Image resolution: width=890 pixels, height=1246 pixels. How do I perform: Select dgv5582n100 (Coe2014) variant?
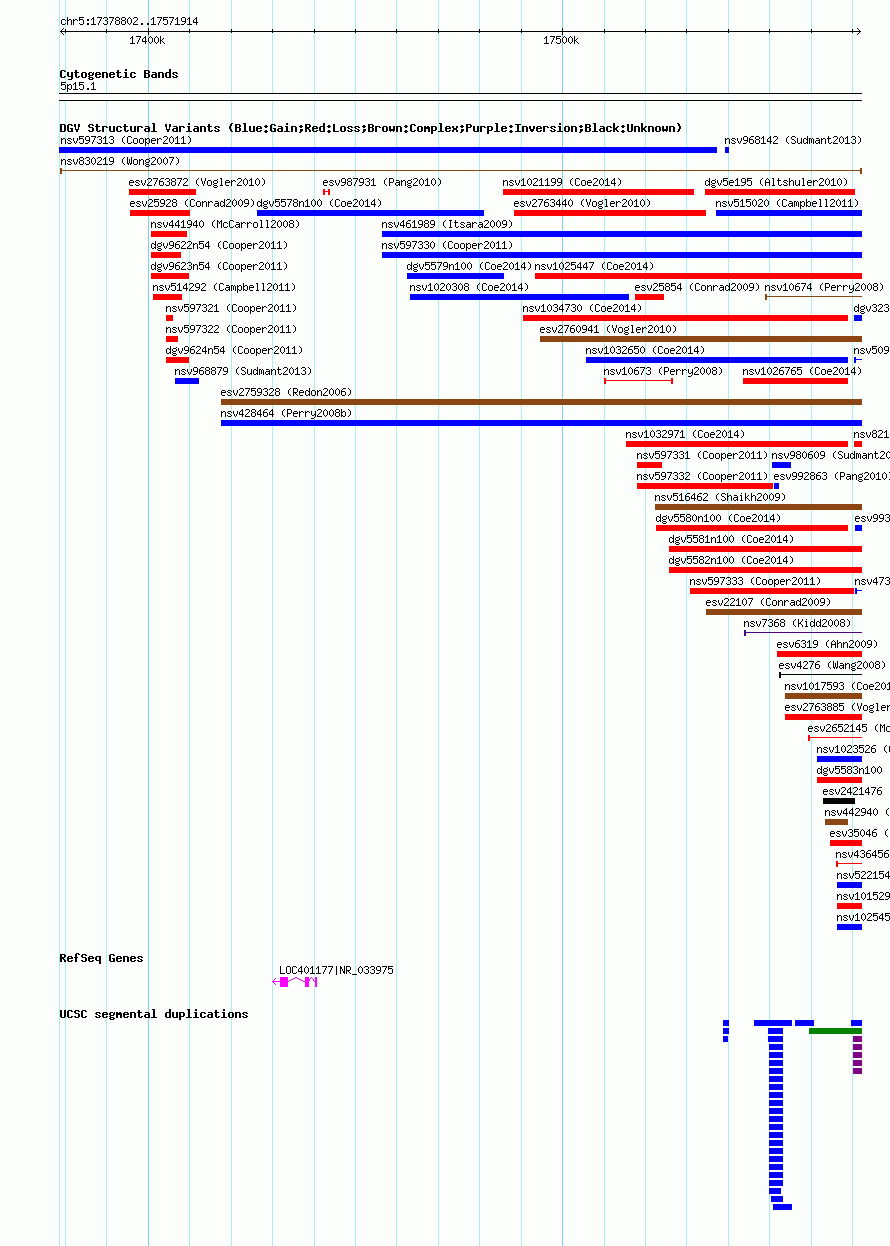(x=765, y=570)
